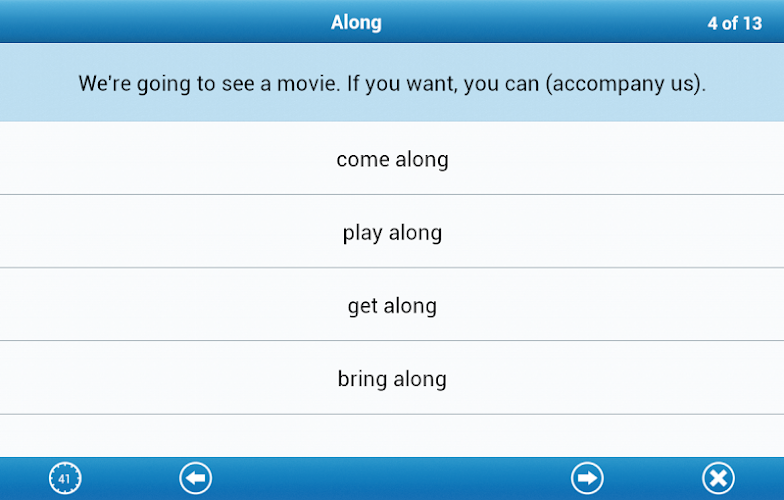Tap the number 41 inside the clock icon
Screen dimensions: 784x500
click(64, 479)
